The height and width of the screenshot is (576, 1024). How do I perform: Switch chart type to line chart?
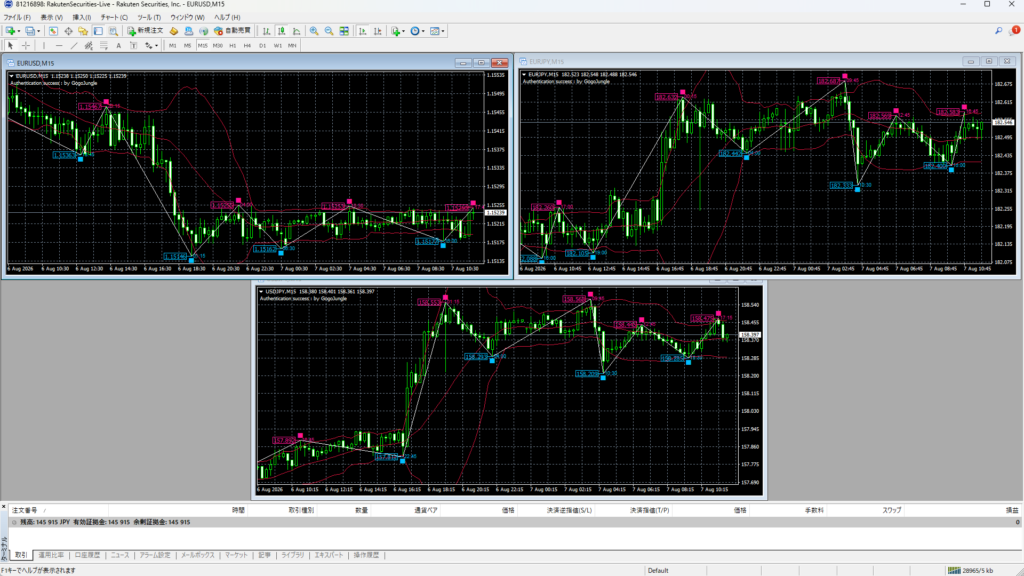pyautogui.click(x=296, y=31)
